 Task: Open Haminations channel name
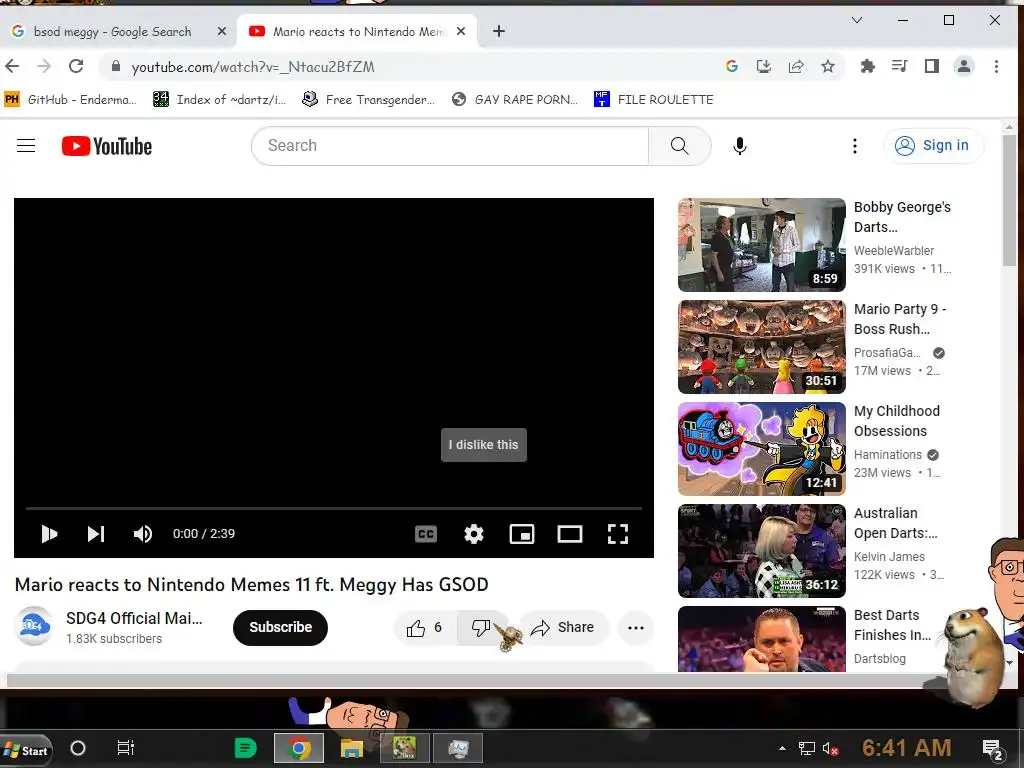(888, 455)
